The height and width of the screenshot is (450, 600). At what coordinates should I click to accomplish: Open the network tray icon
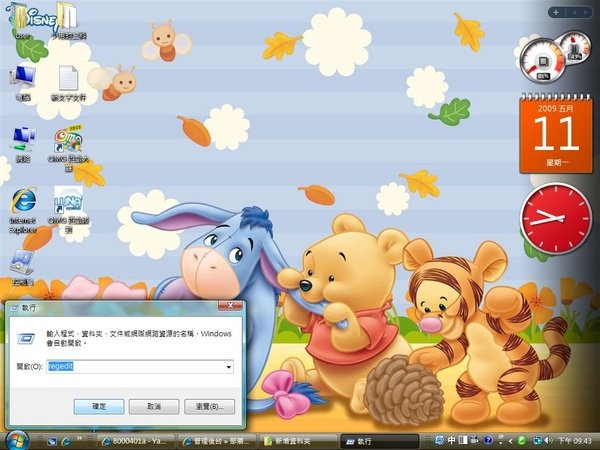(539, 440)
